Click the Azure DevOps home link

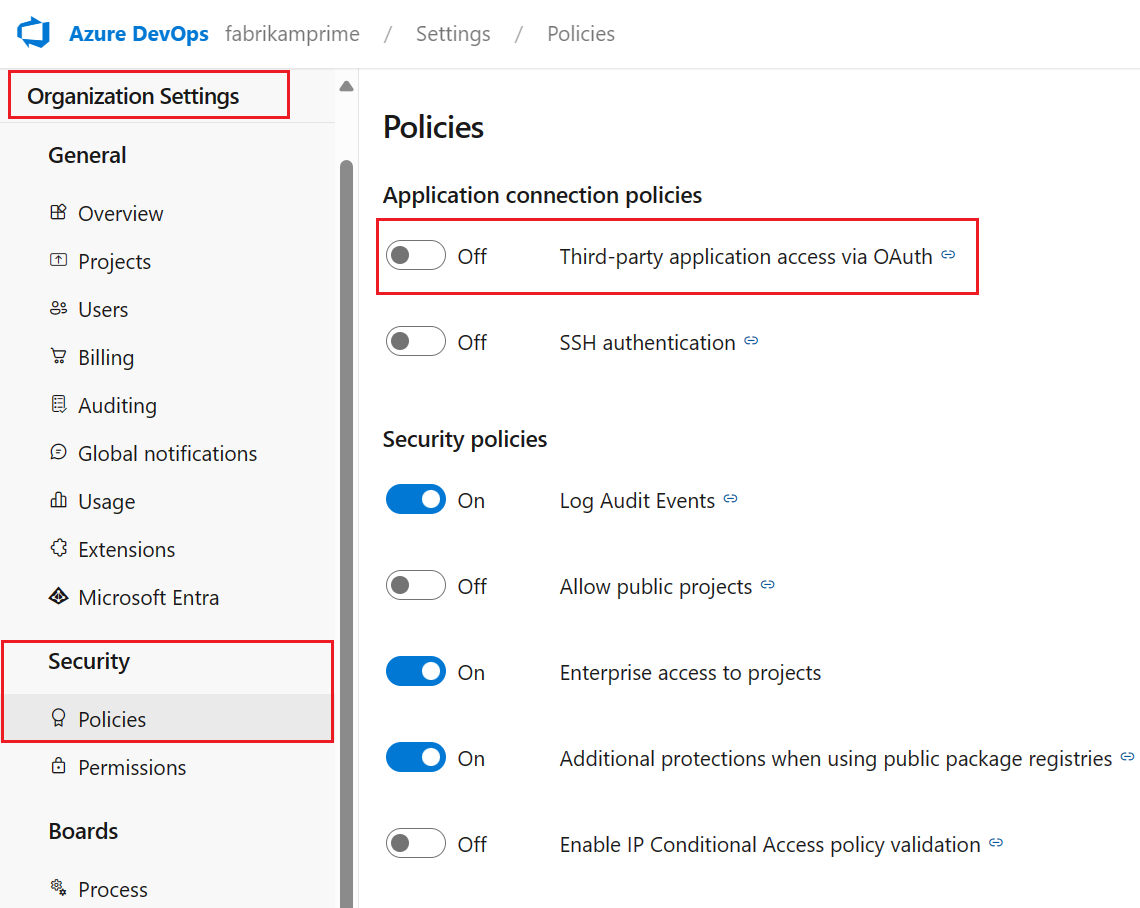pyautogui.click(x=138, y=33)
